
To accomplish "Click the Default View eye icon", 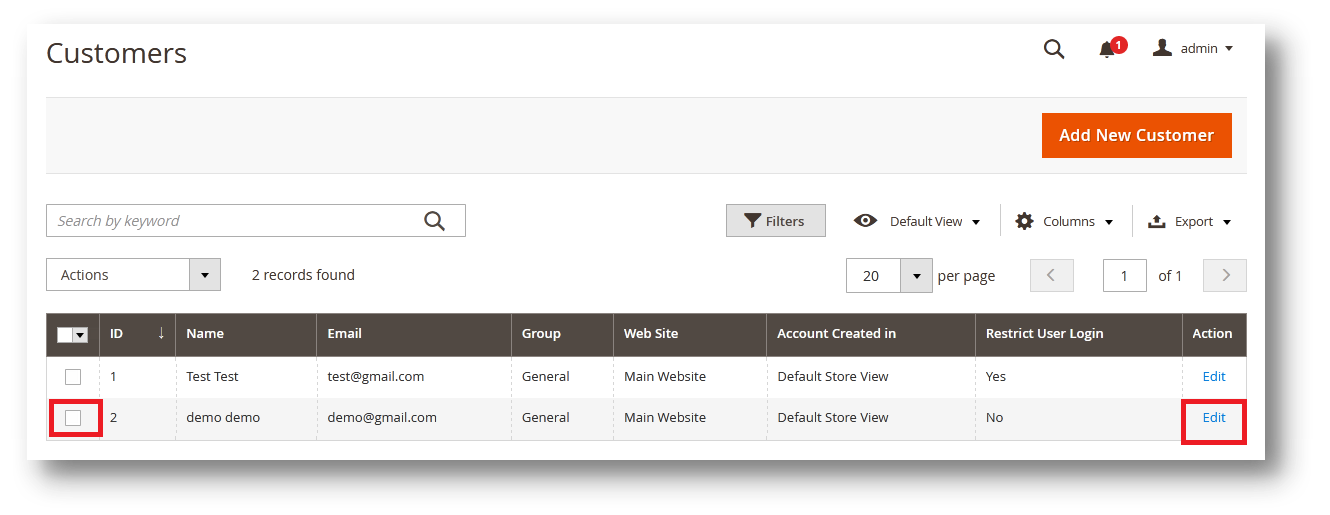I will 866,221.
